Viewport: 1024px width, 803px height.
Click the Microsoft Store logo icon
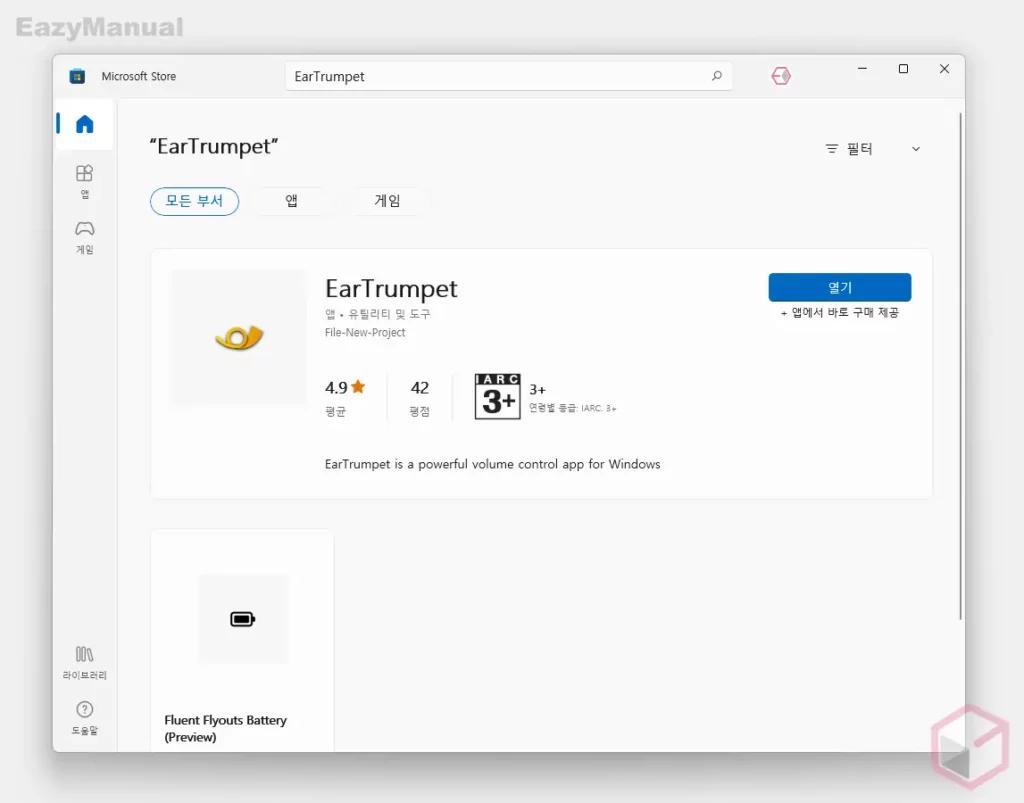[77, 76]
